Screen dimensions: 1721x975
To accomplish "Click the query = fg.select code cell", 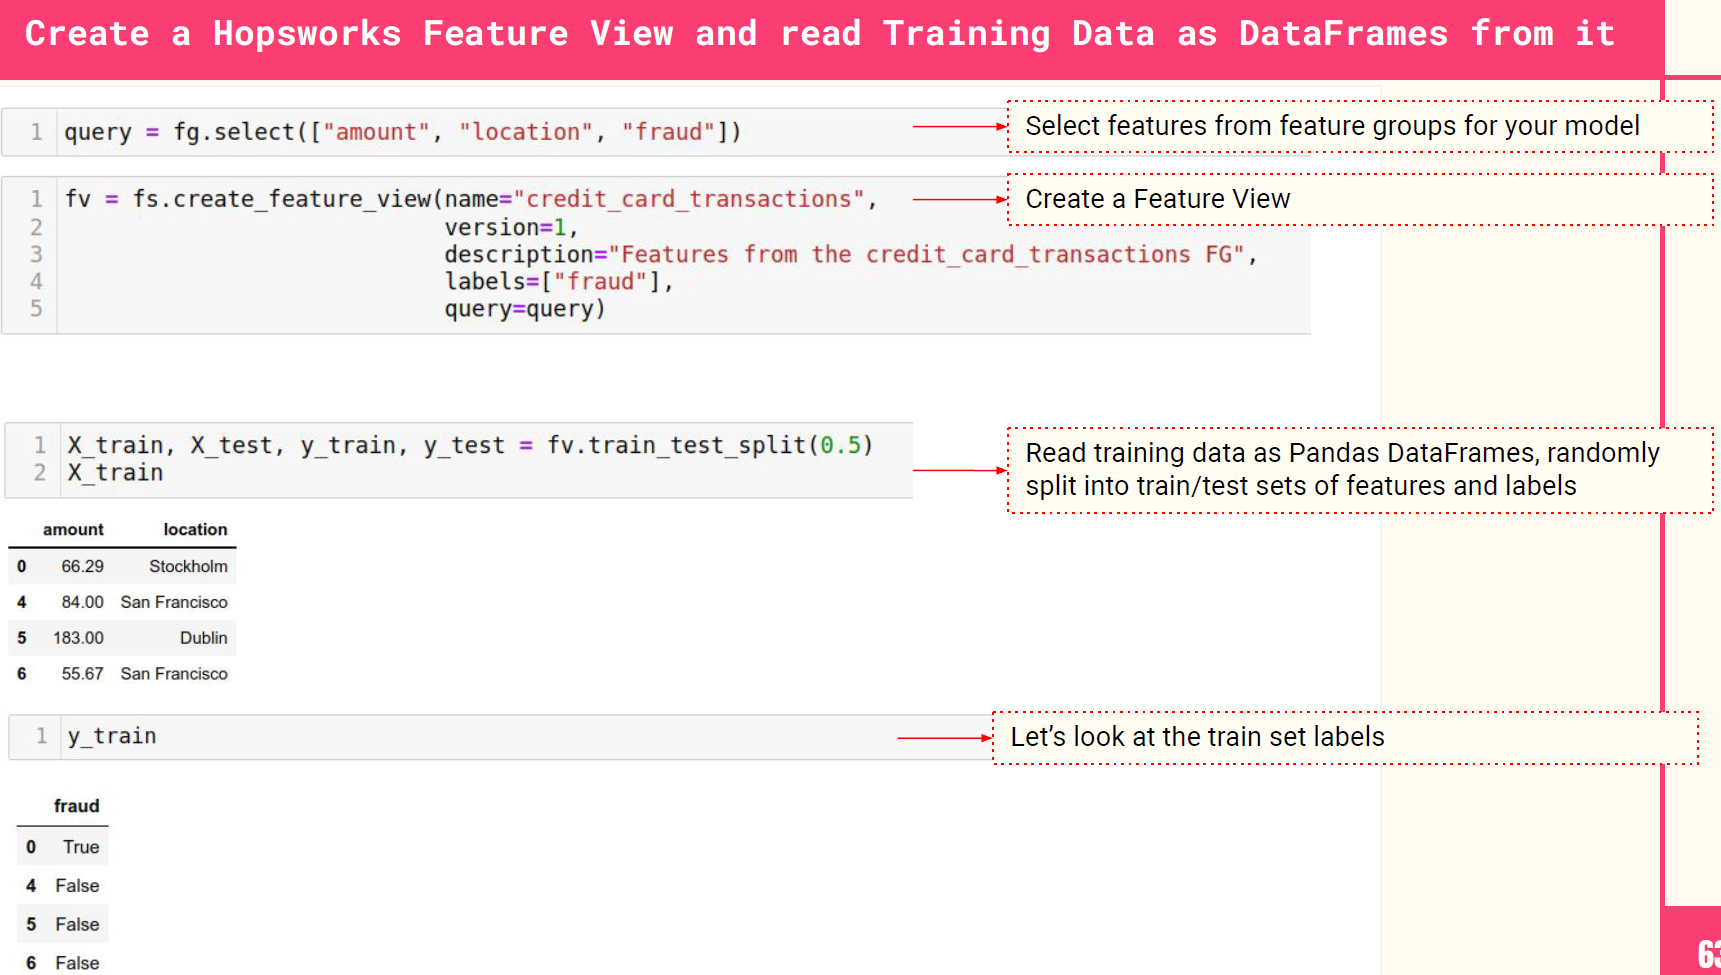I will (x=656, y=132).
